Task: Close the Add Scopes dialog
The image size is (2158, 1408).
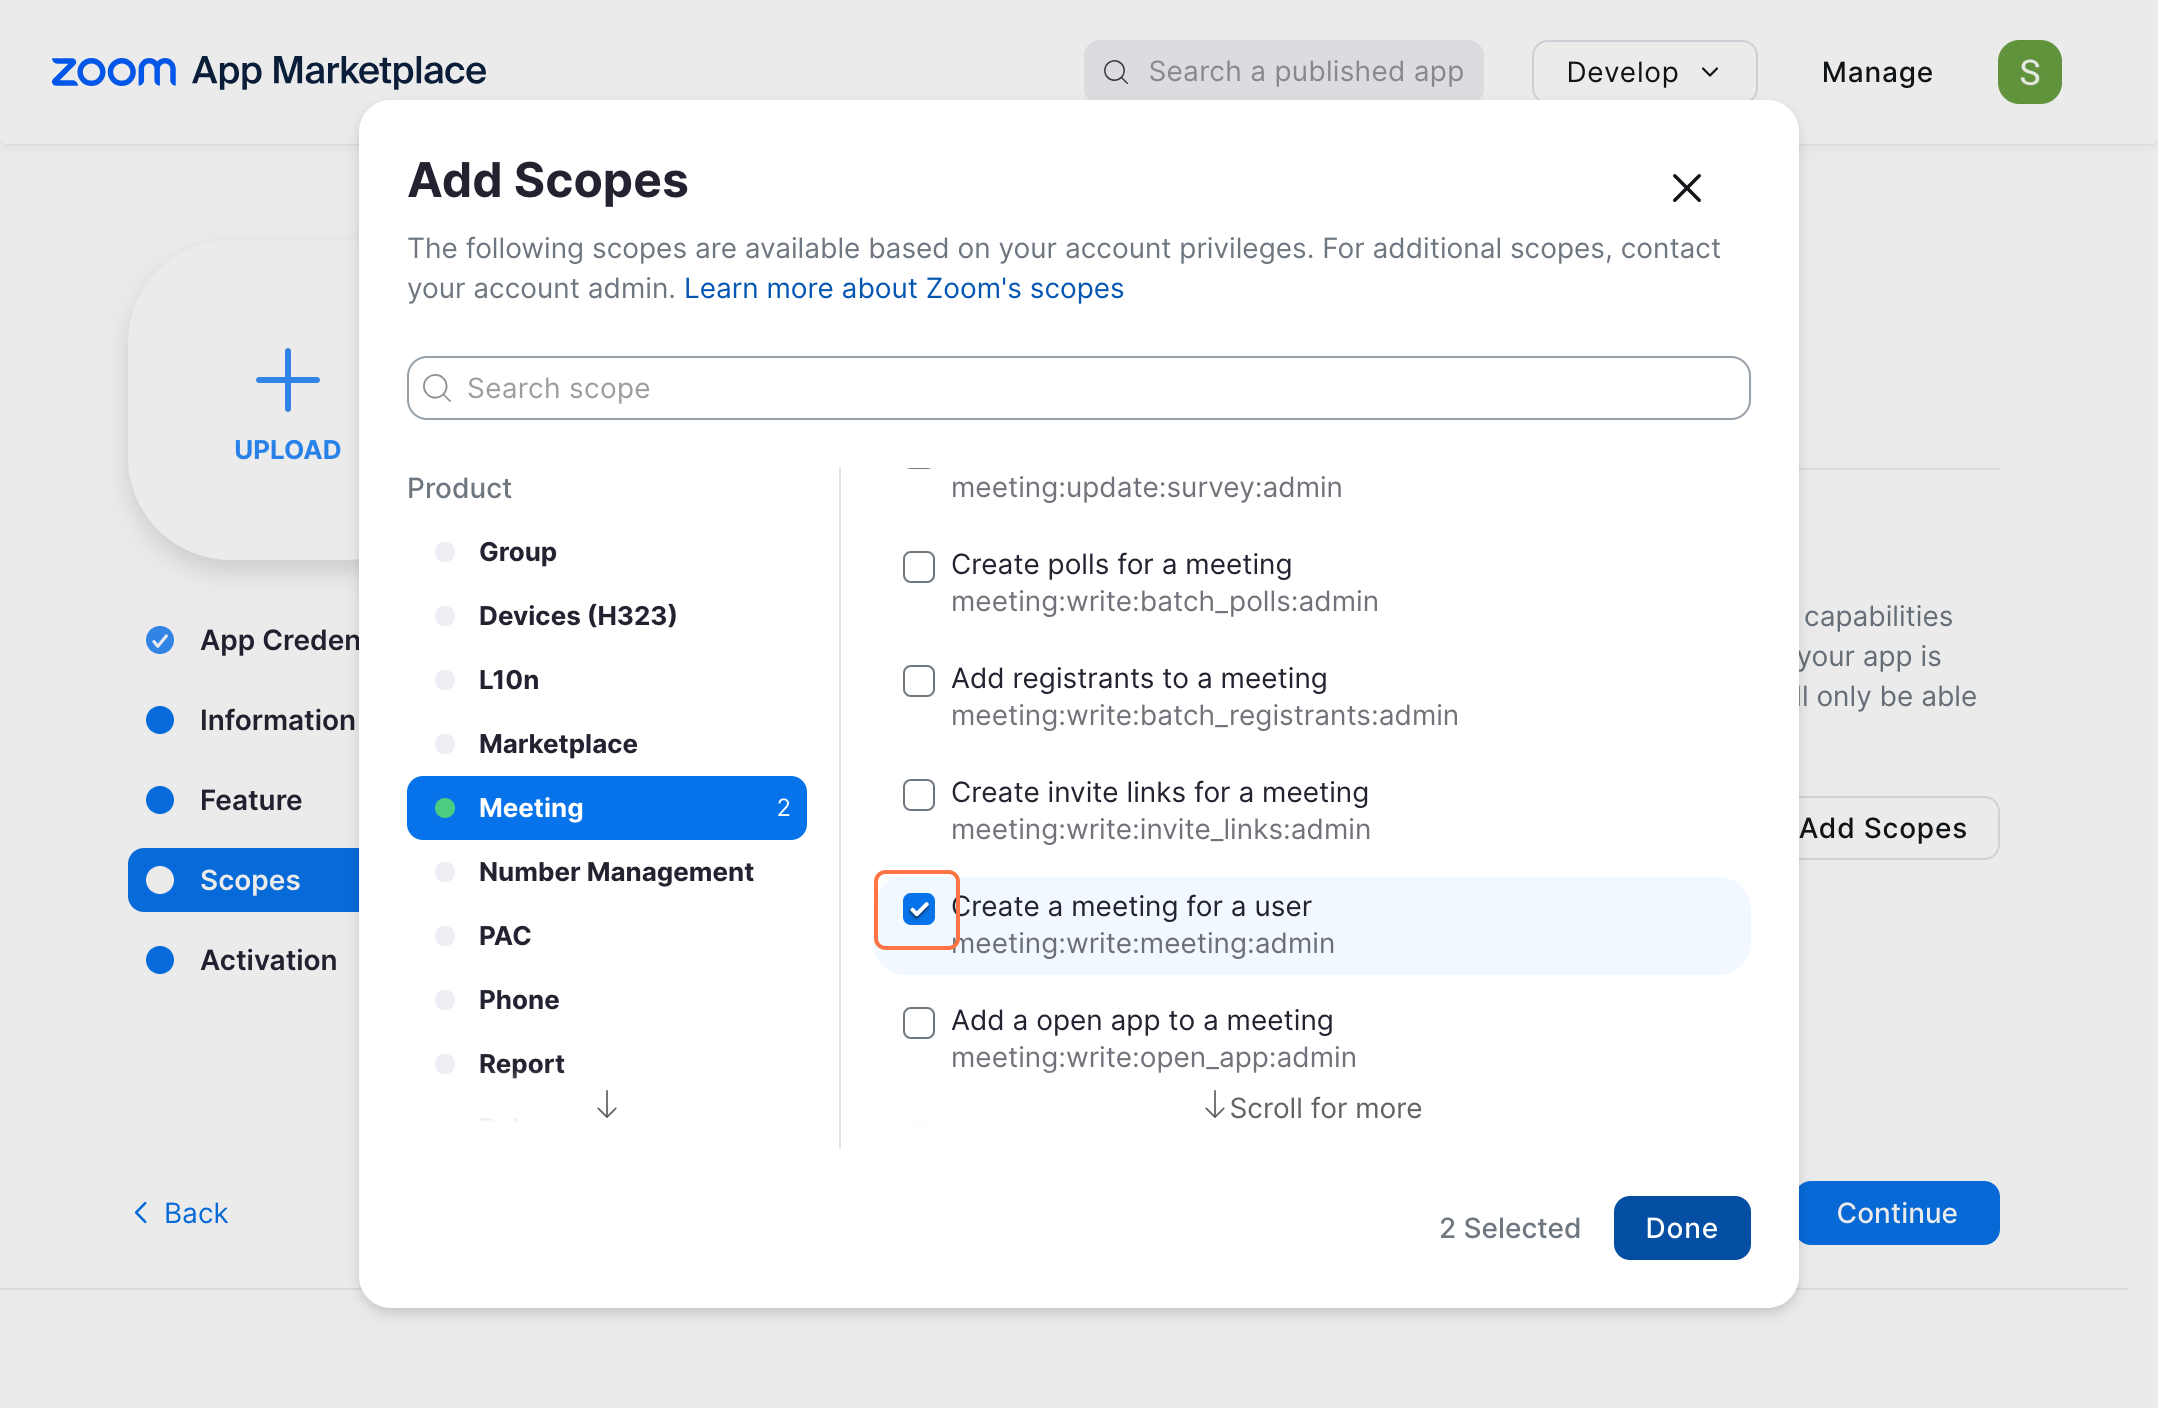Action: pyautogui.click(x=1686, y=187)
